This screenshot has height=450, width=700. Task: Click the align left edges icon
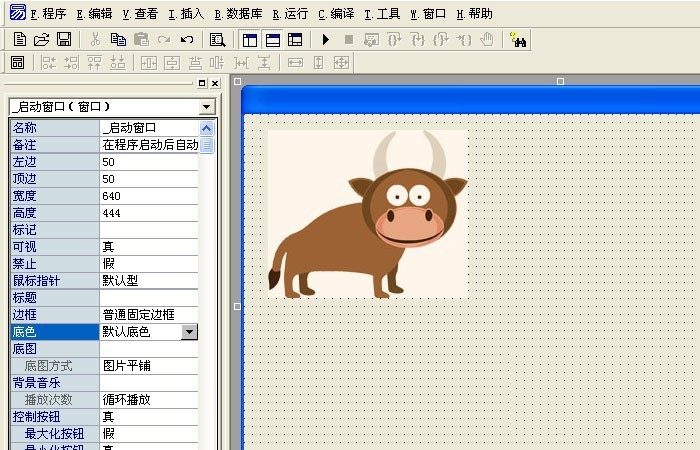48,62
